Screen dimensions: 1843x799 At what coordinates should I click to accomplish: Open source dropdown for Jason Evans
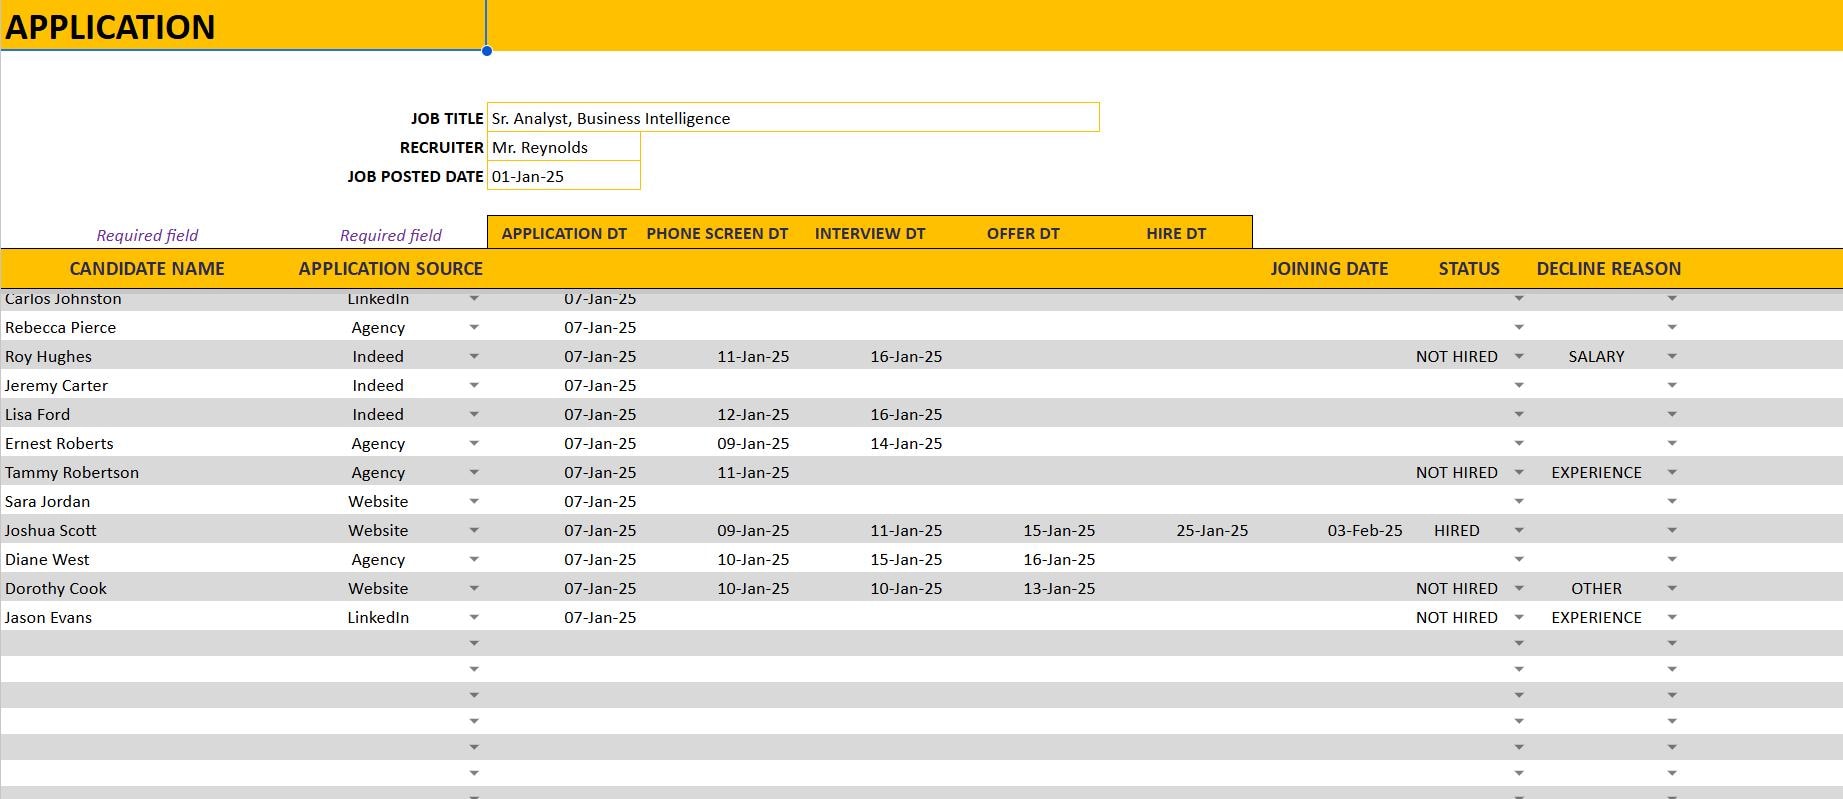point(474,617)
